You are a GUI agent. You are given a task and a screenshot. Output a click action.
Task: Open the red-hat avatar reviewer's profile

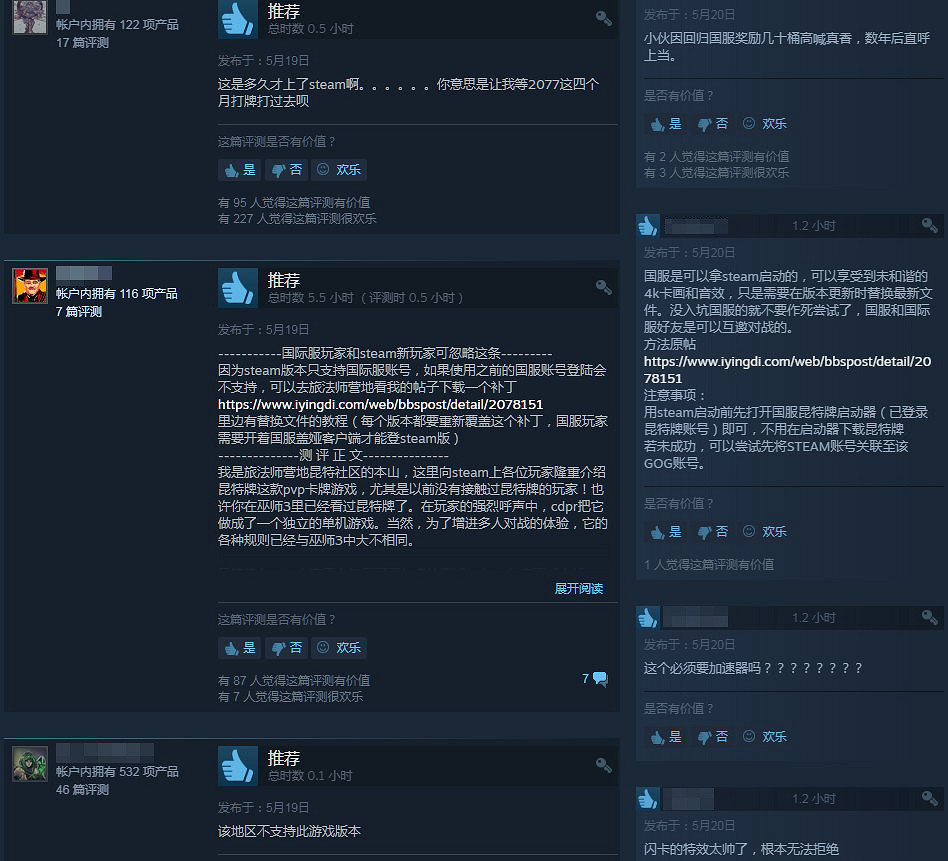(30, 285)
